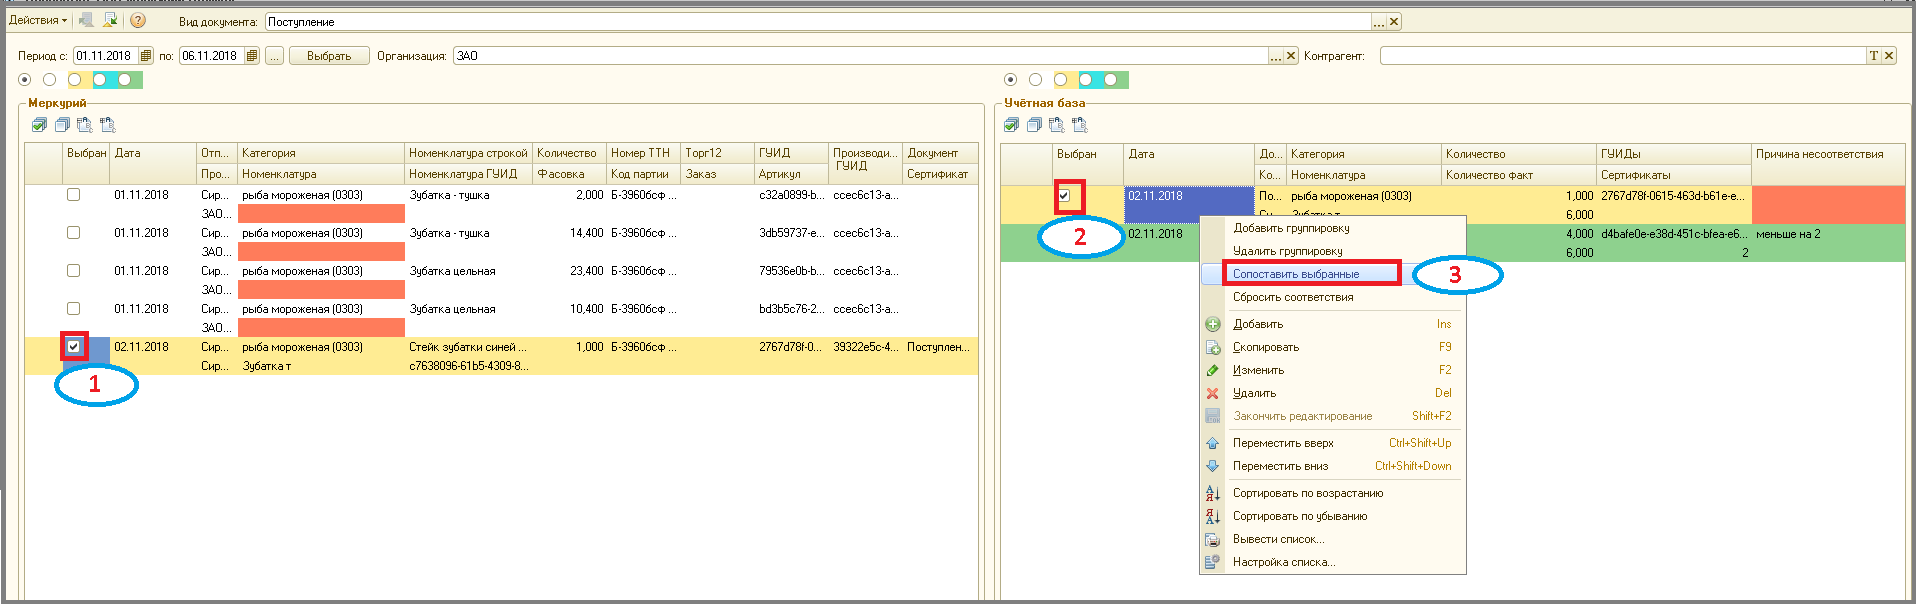Image resolution: width=1916 pixels, height=604 pixels.
Task: Open period selection ellipsis button before Выбрать
Action: coord(274,56)
